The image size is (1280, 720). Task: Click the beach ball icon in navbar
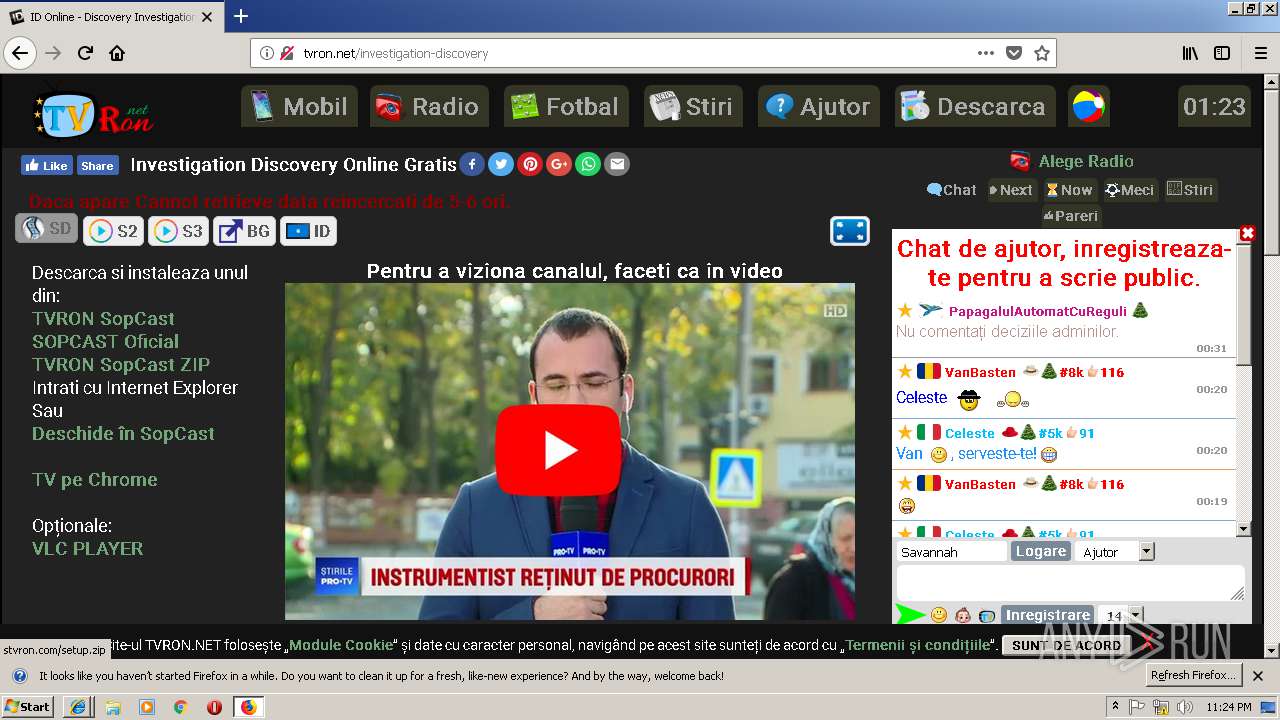click(1089, 106)
